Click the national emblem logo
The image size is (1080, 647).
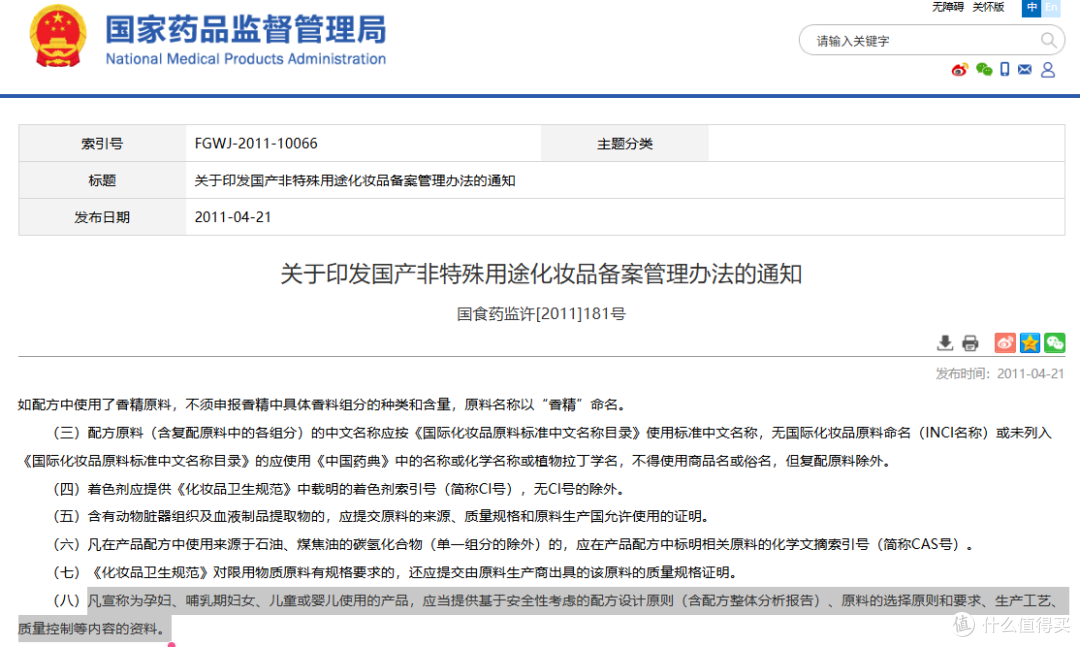click(58, 36)
